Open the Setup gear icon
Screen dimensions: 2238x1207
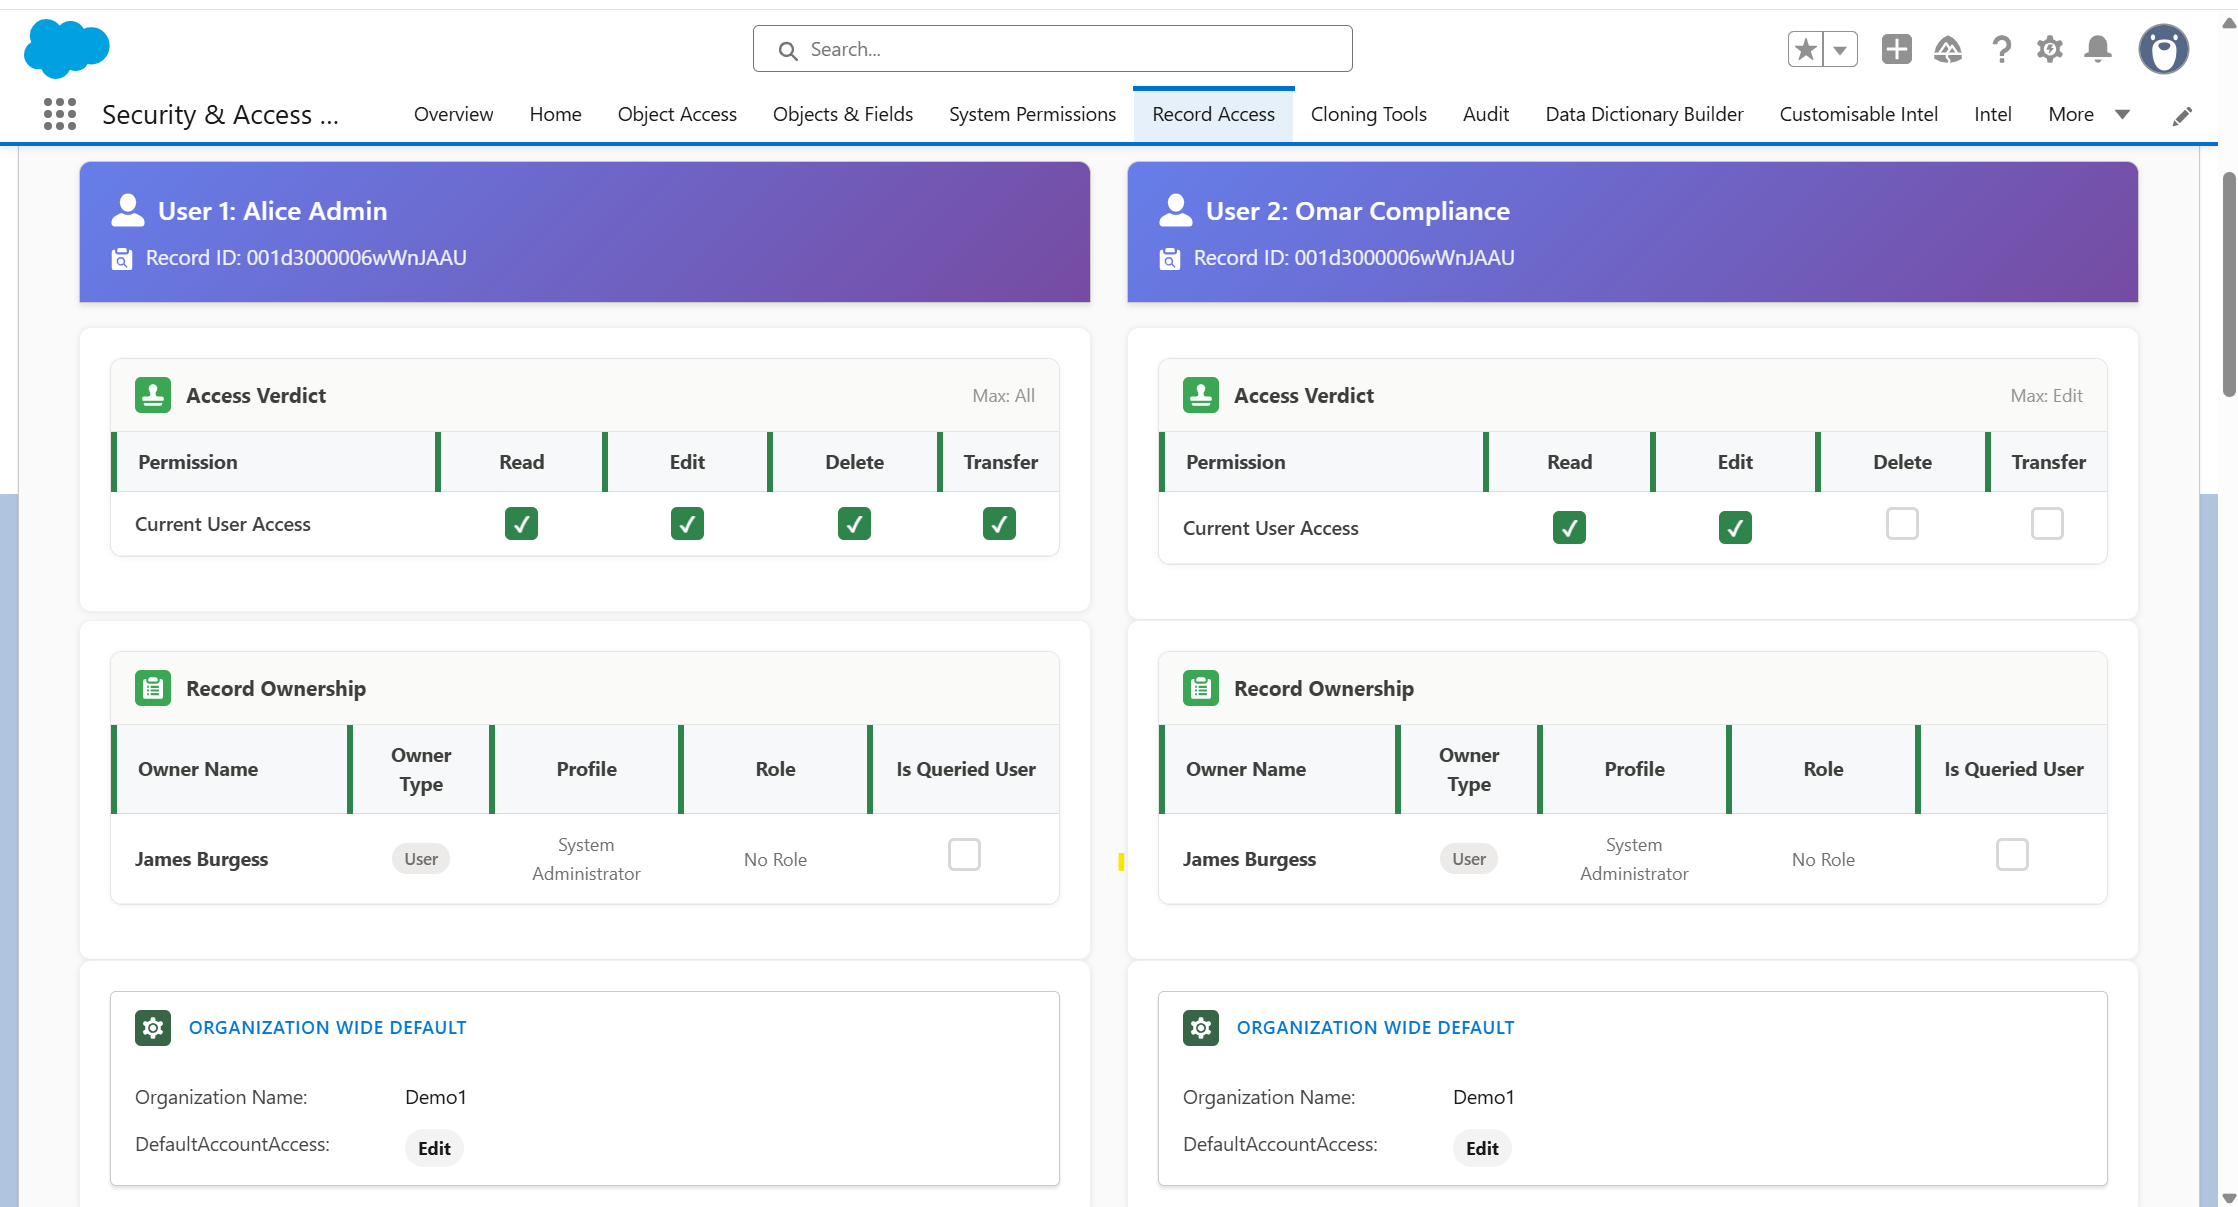click(x=2050, y=49)
